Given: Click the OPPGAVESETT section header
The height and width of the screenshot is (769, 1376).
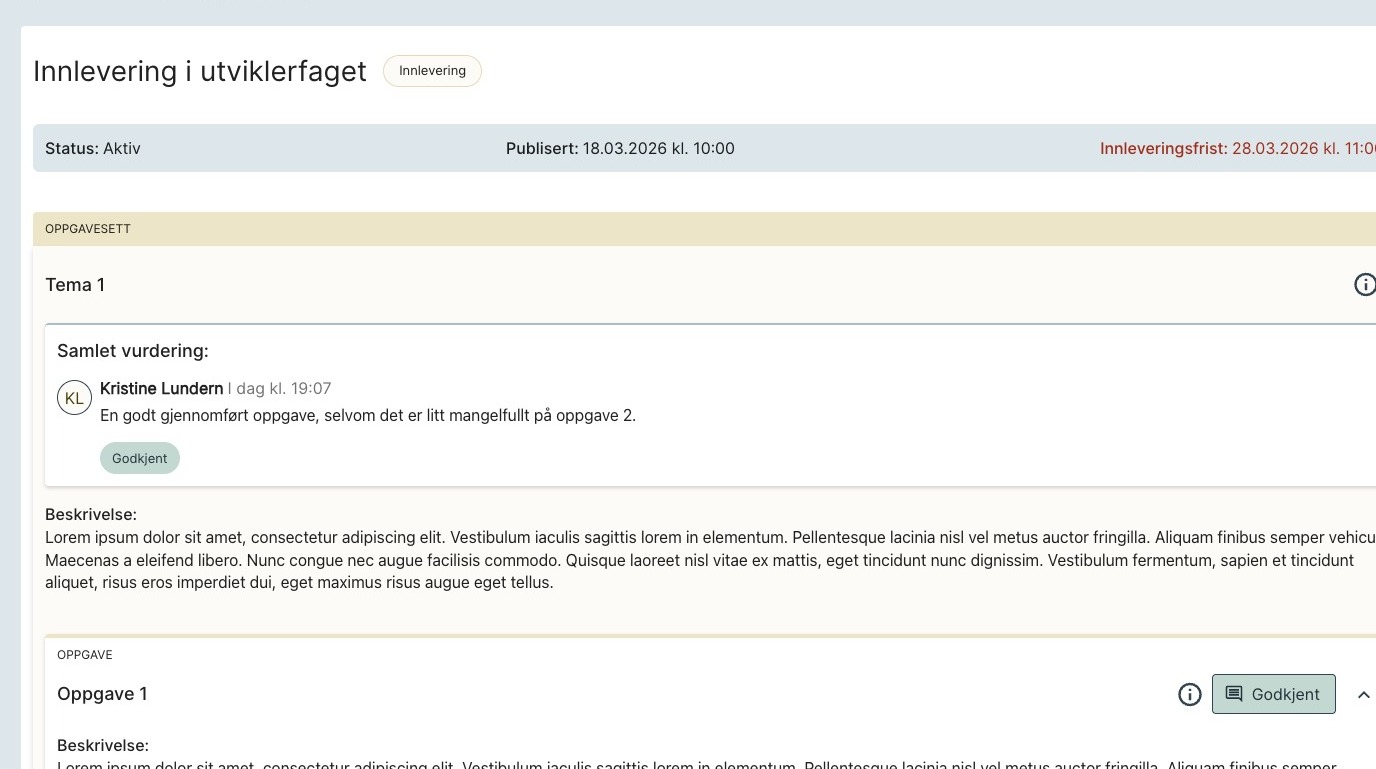Looking at the screenshot, I should click(88, 229).
